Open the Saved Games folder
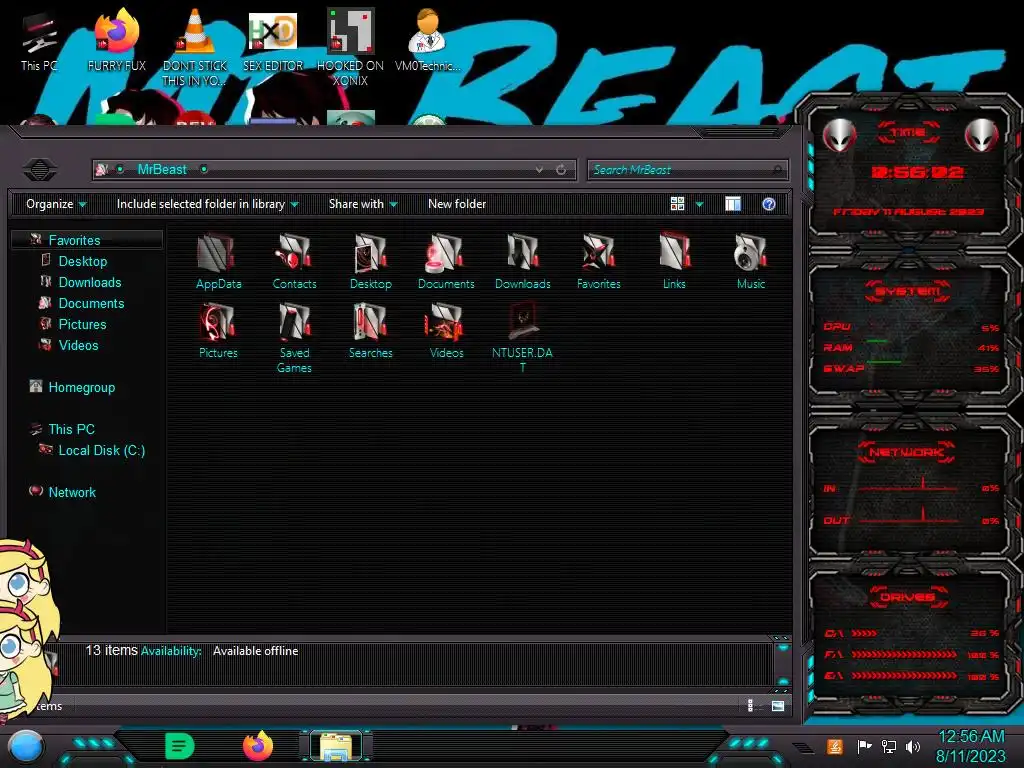 coord(294,338)
